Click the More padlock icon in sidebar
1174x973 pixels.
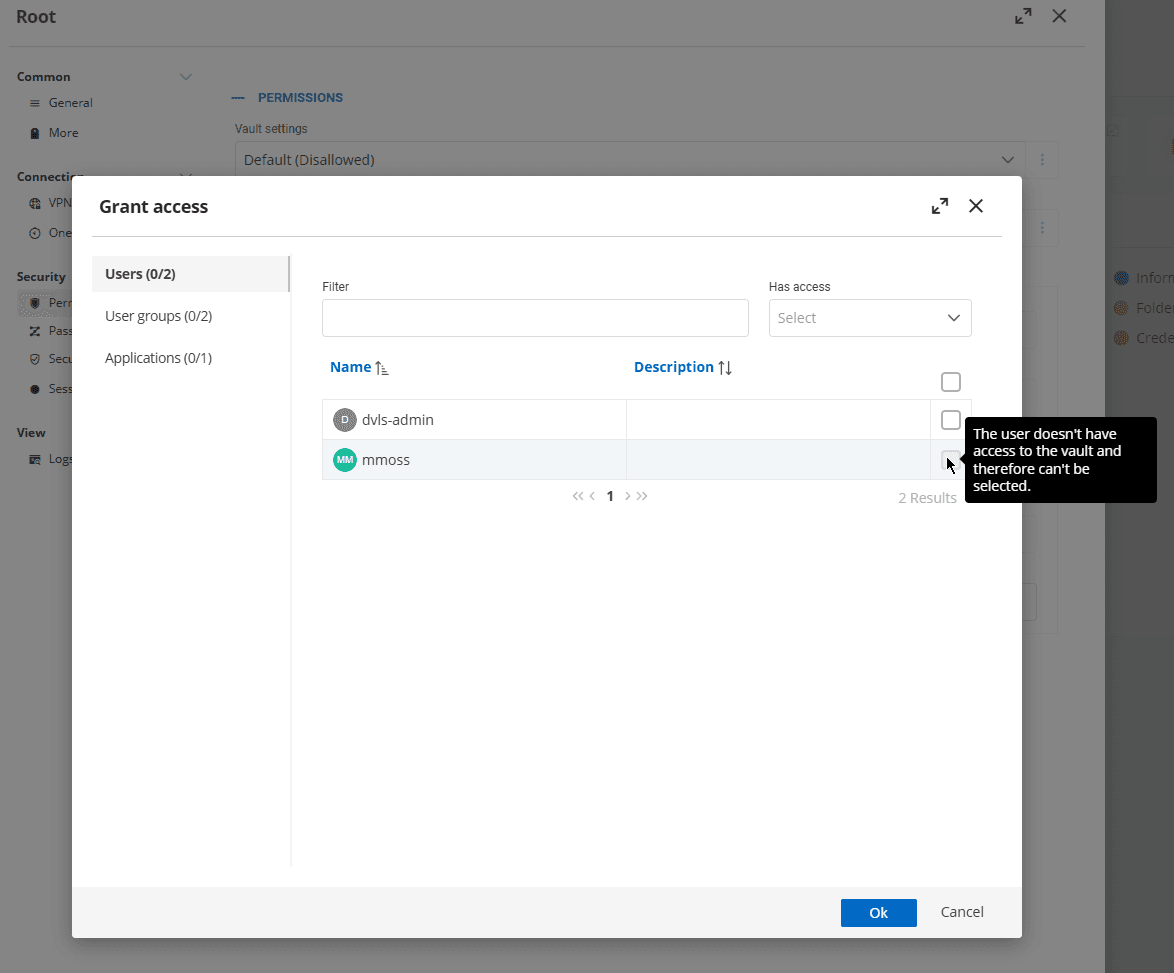35,132
